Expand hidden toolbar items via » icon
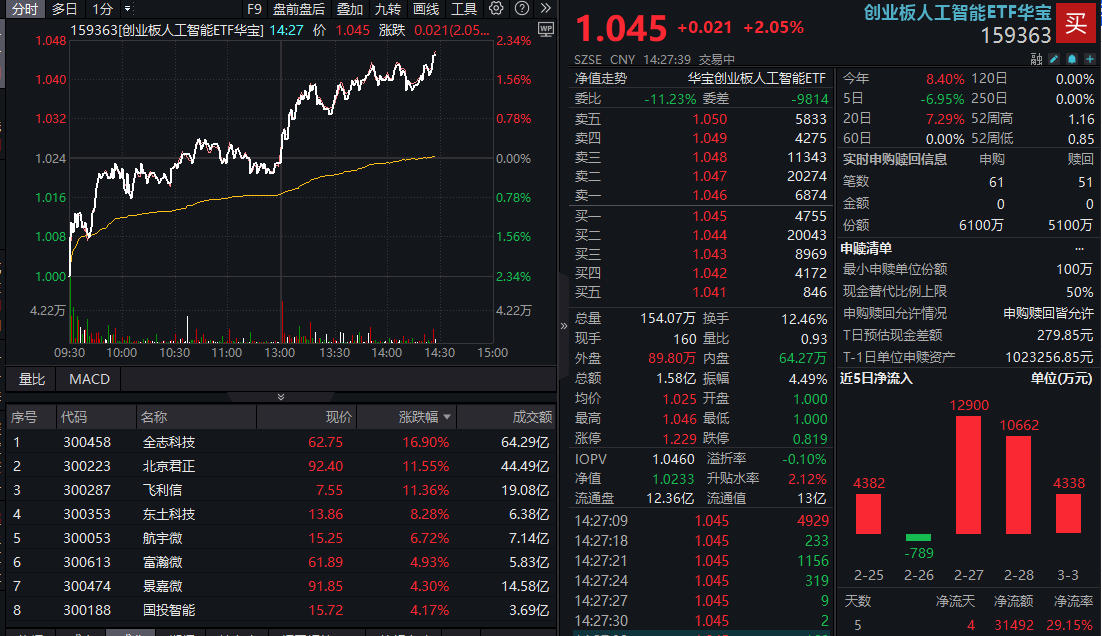The width and height of the screenshot is (1102, 636). 547,8
